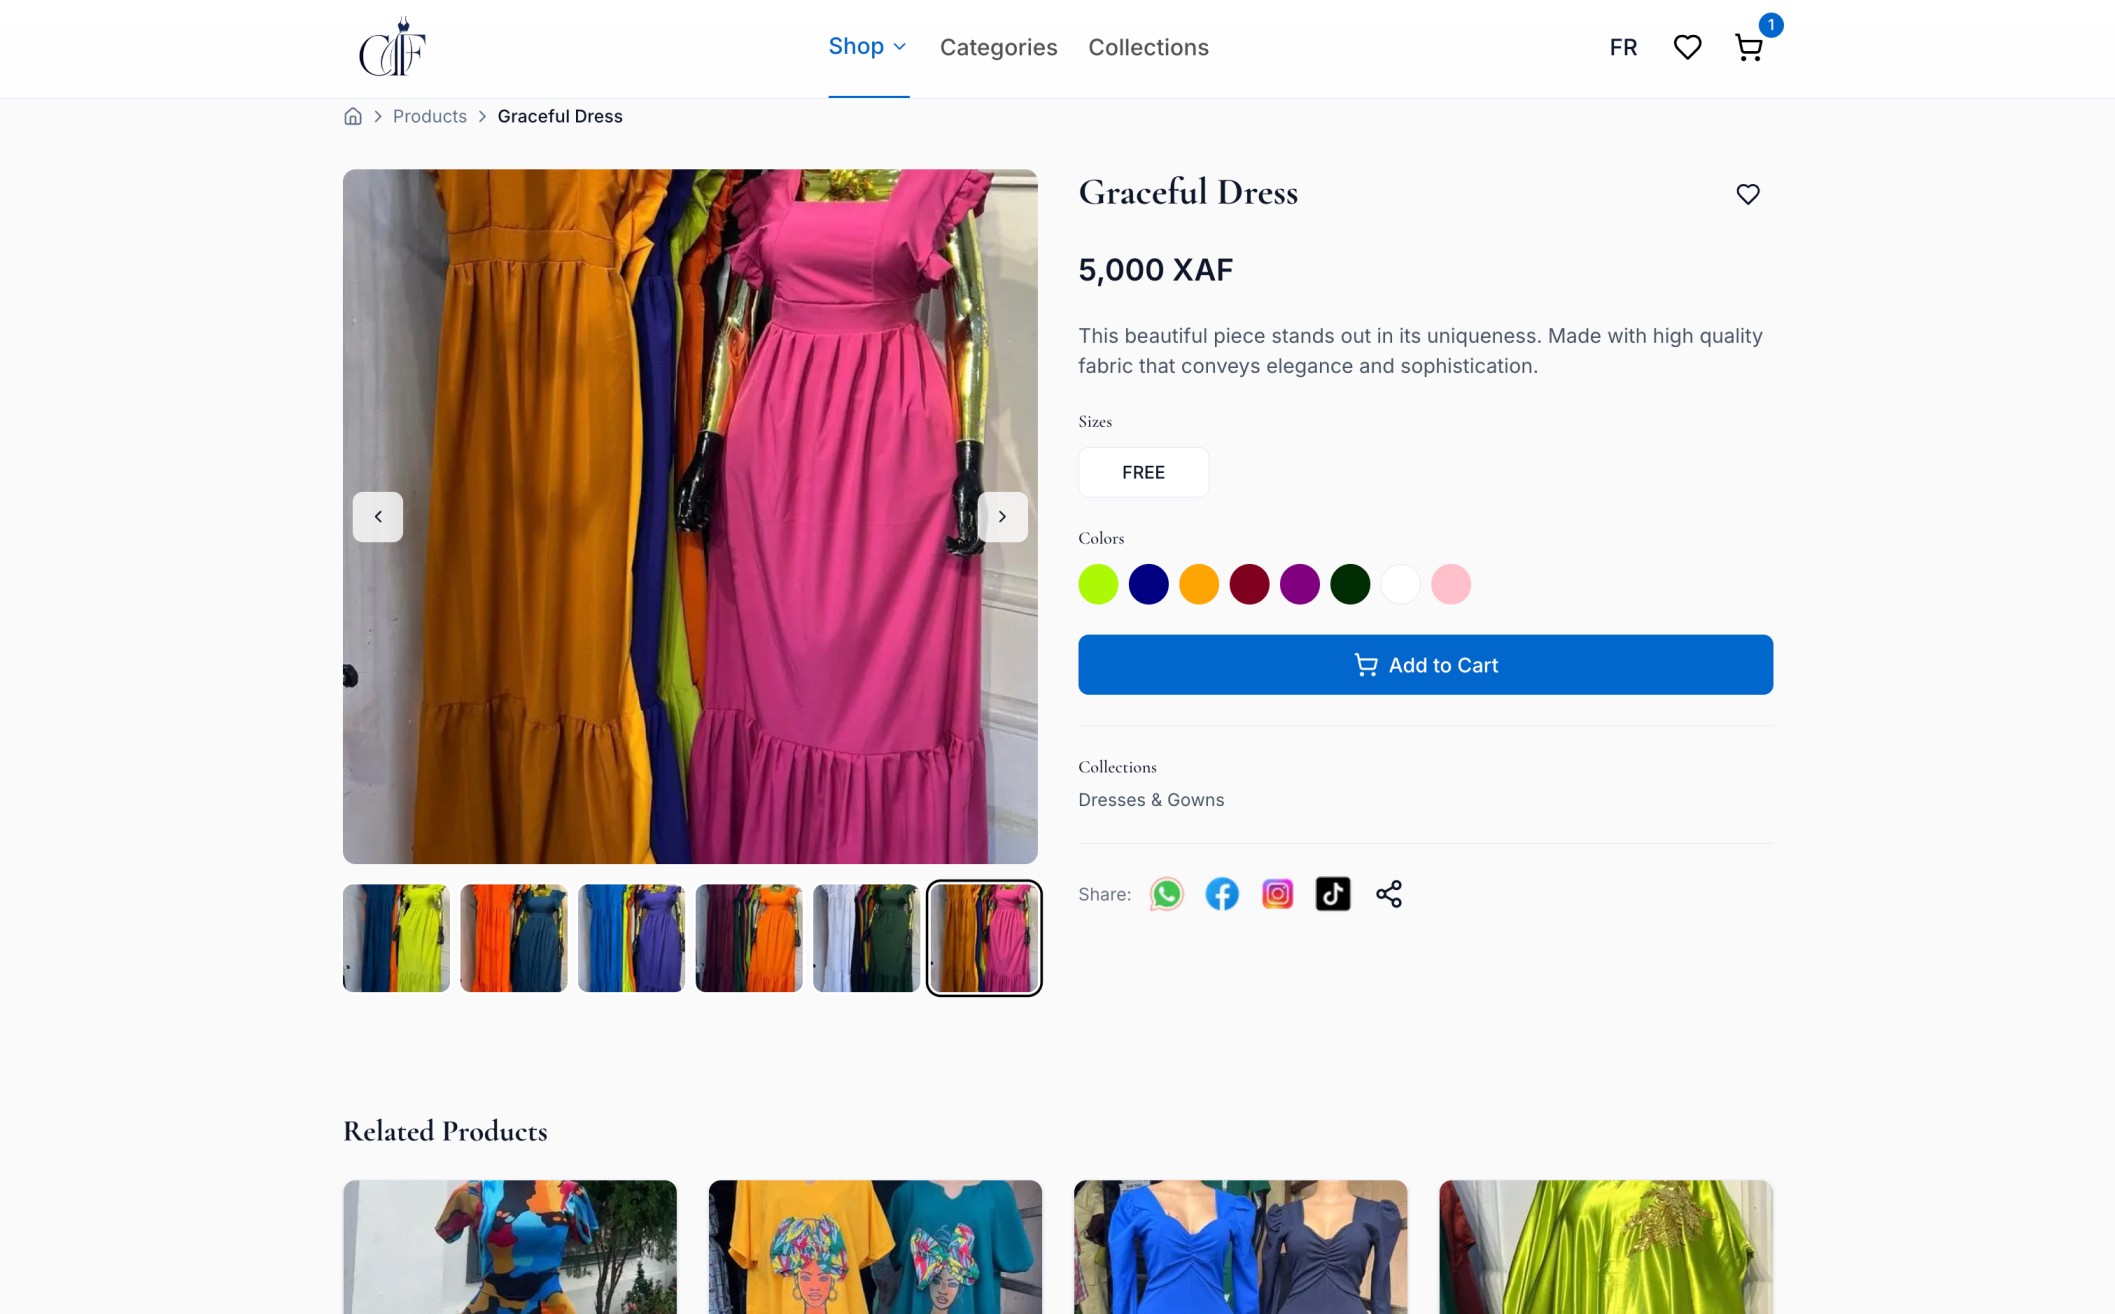Click the Add to Cart button
The height and width of the screenshot is (1314, 2115).
tap(1425, 664)
